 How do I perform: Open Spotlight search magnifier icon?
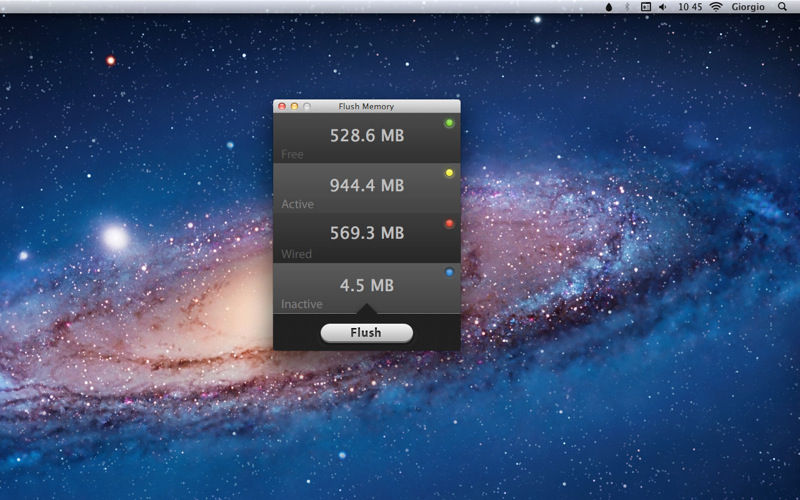point(782,7)
